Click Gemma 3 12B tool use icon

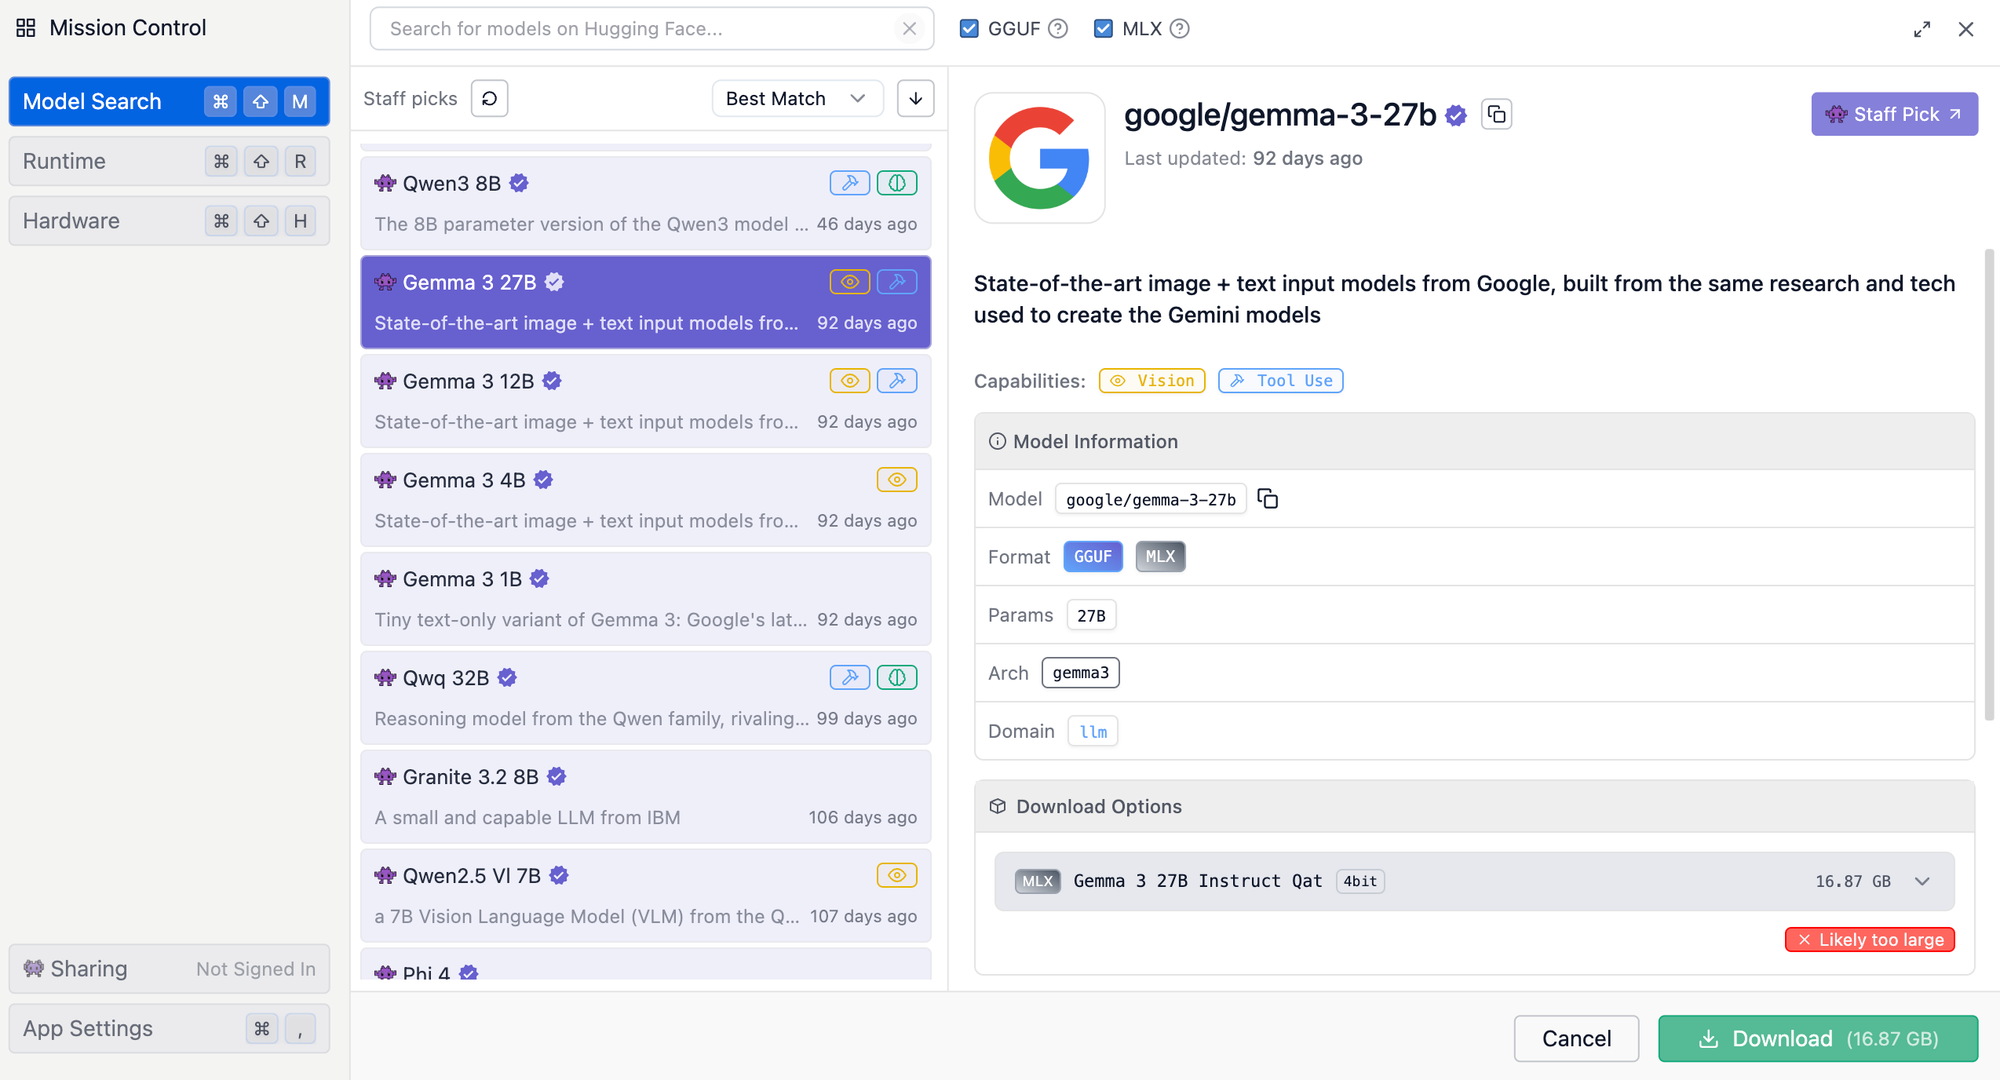[x=897, y=381]
